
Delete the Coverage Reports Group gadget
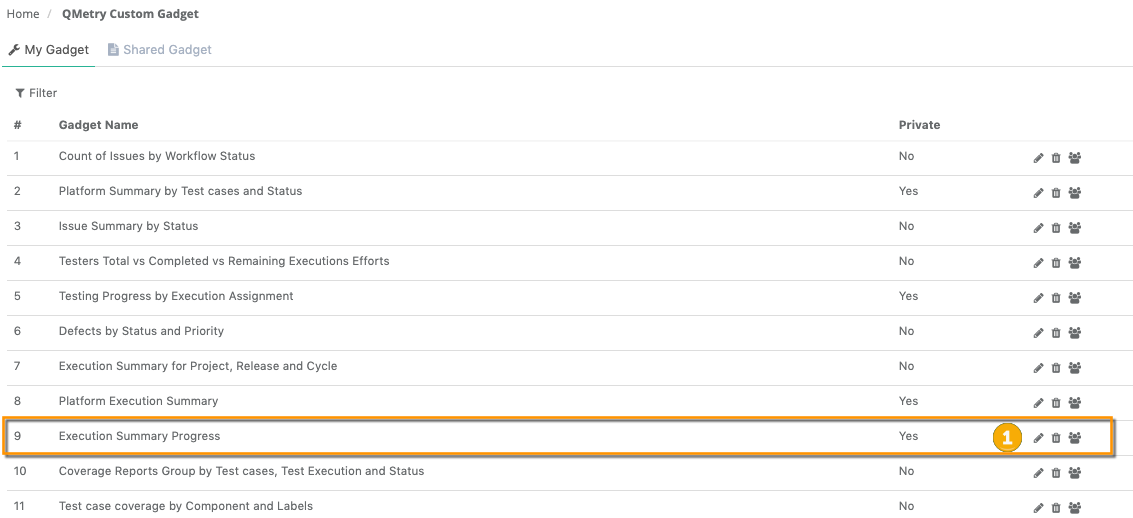1056,473
